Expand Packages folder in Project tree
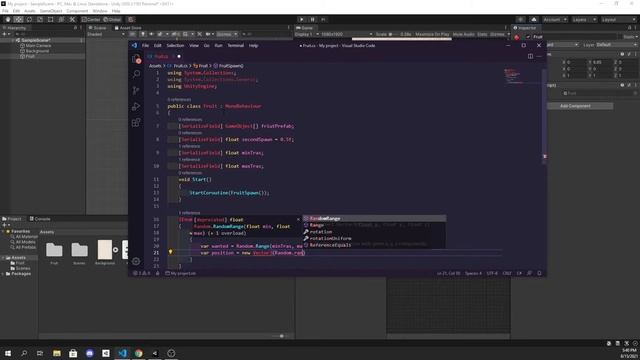The height and width of the screenshot is (360, 640). (x=3, y=274)
